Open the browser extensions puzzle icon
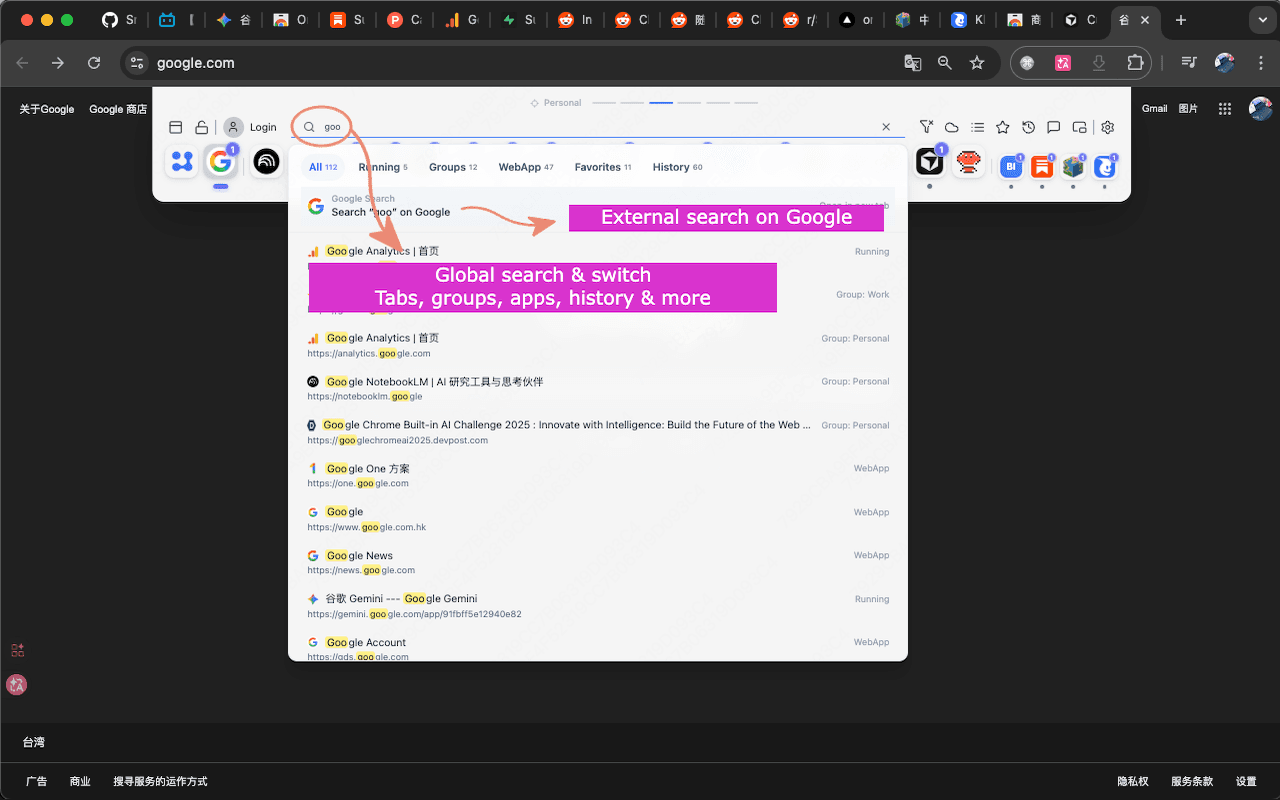 (1134, 62)
